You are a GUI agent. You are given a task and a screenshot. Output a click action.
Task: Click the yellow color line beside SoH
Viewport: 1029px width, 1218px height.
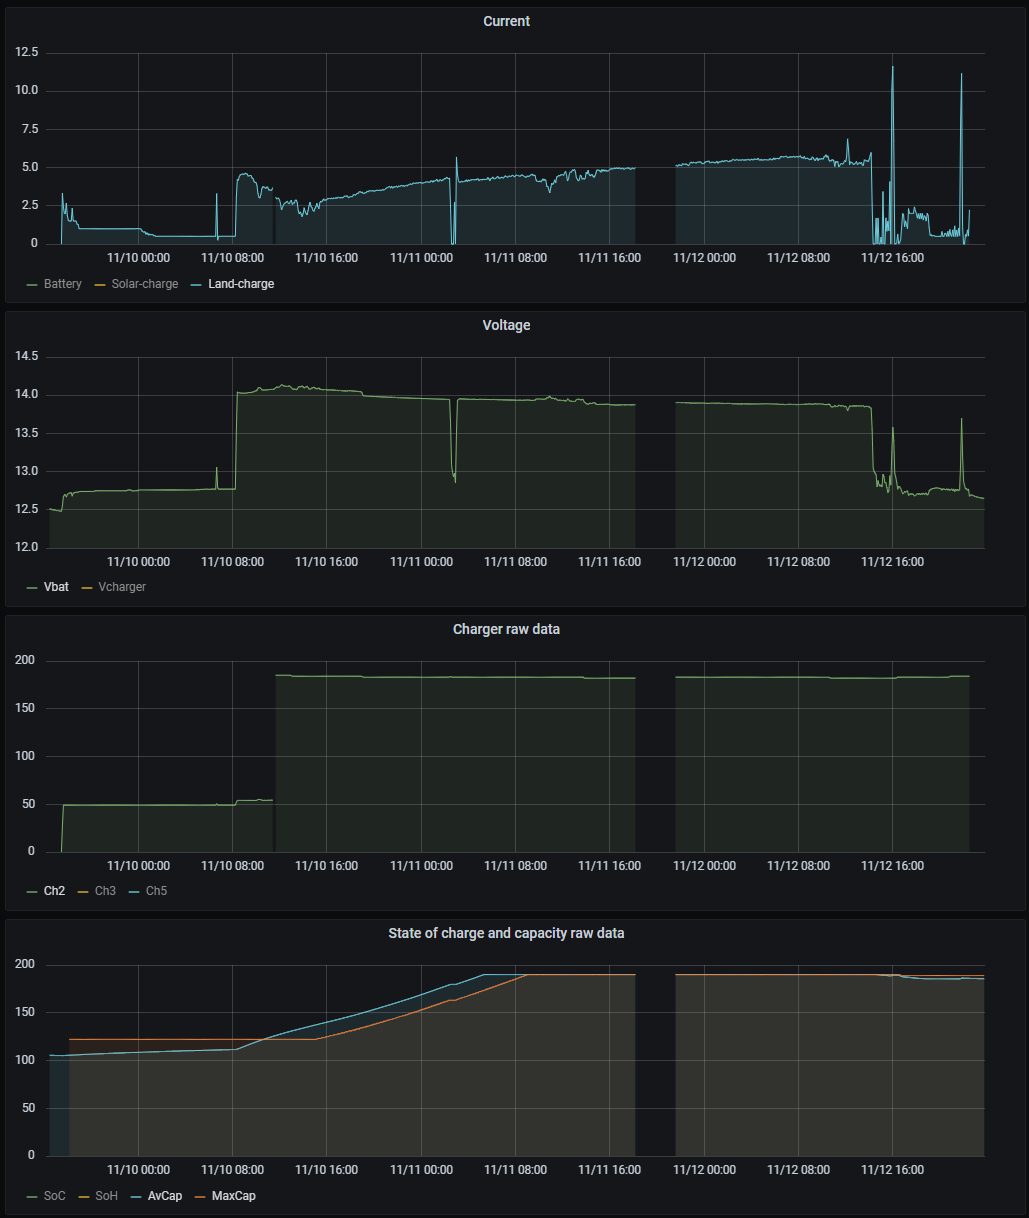tap(83, 1197)
